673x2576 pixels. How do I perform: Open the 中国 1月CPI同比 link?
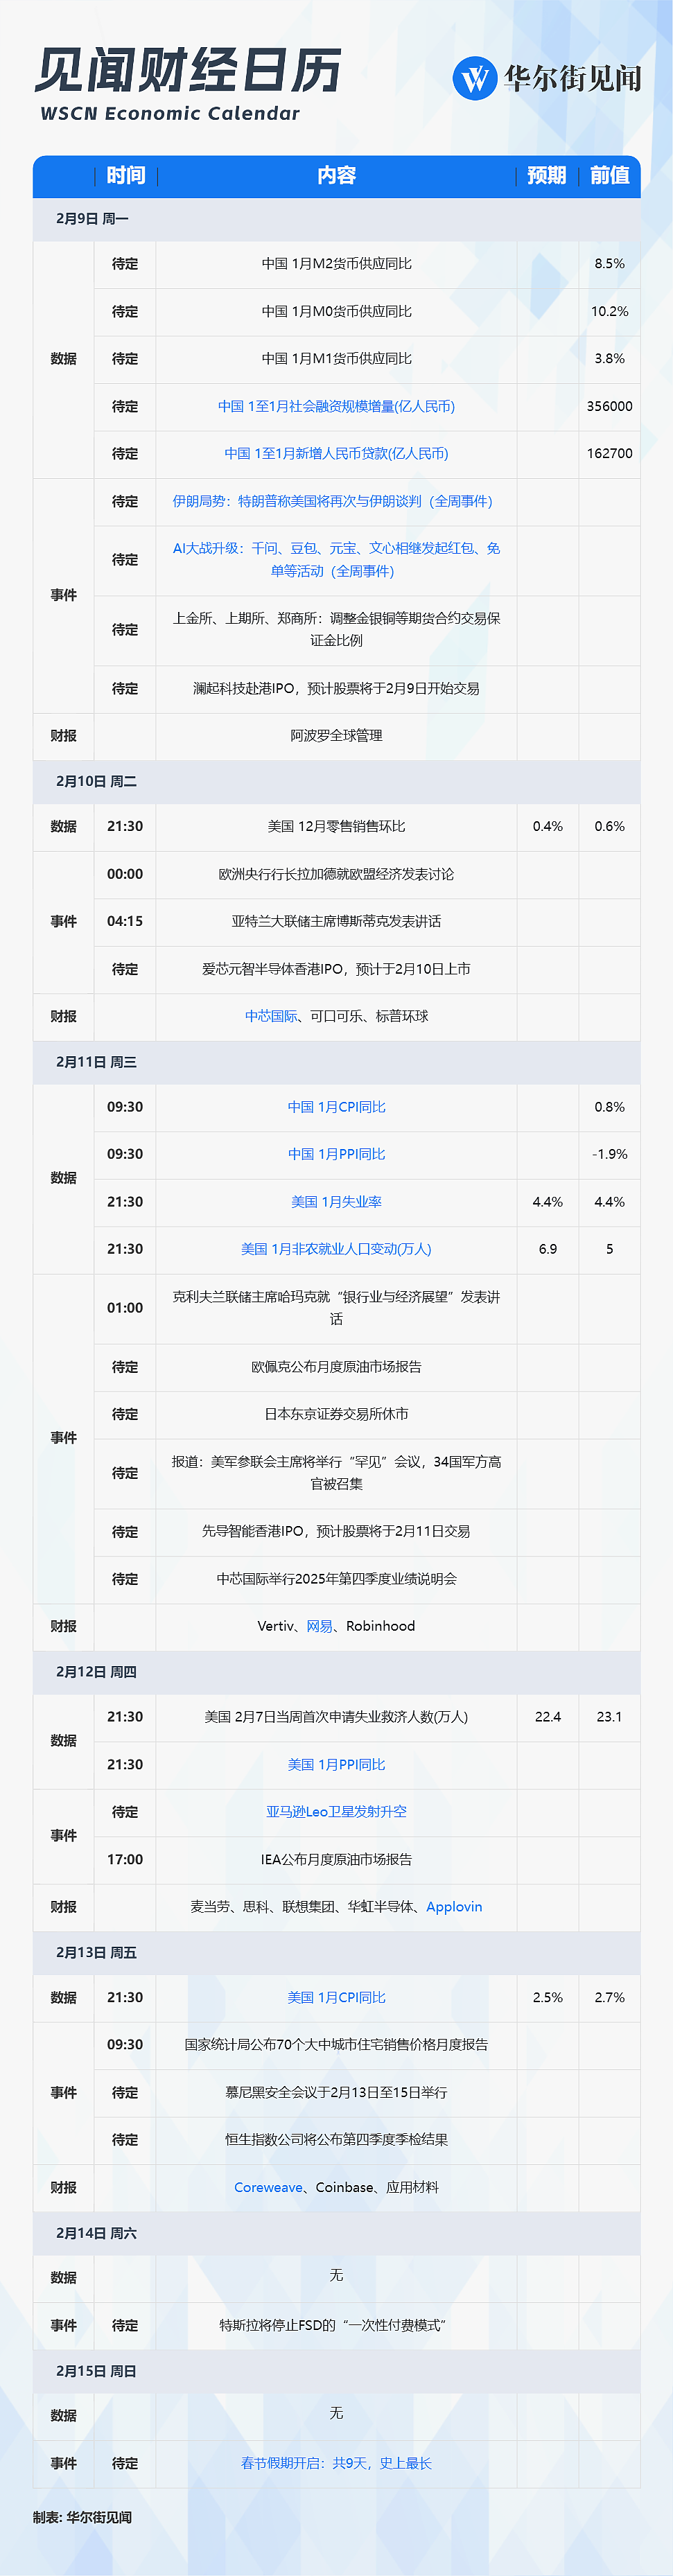pyautogui.click(x=336, y=1107)
